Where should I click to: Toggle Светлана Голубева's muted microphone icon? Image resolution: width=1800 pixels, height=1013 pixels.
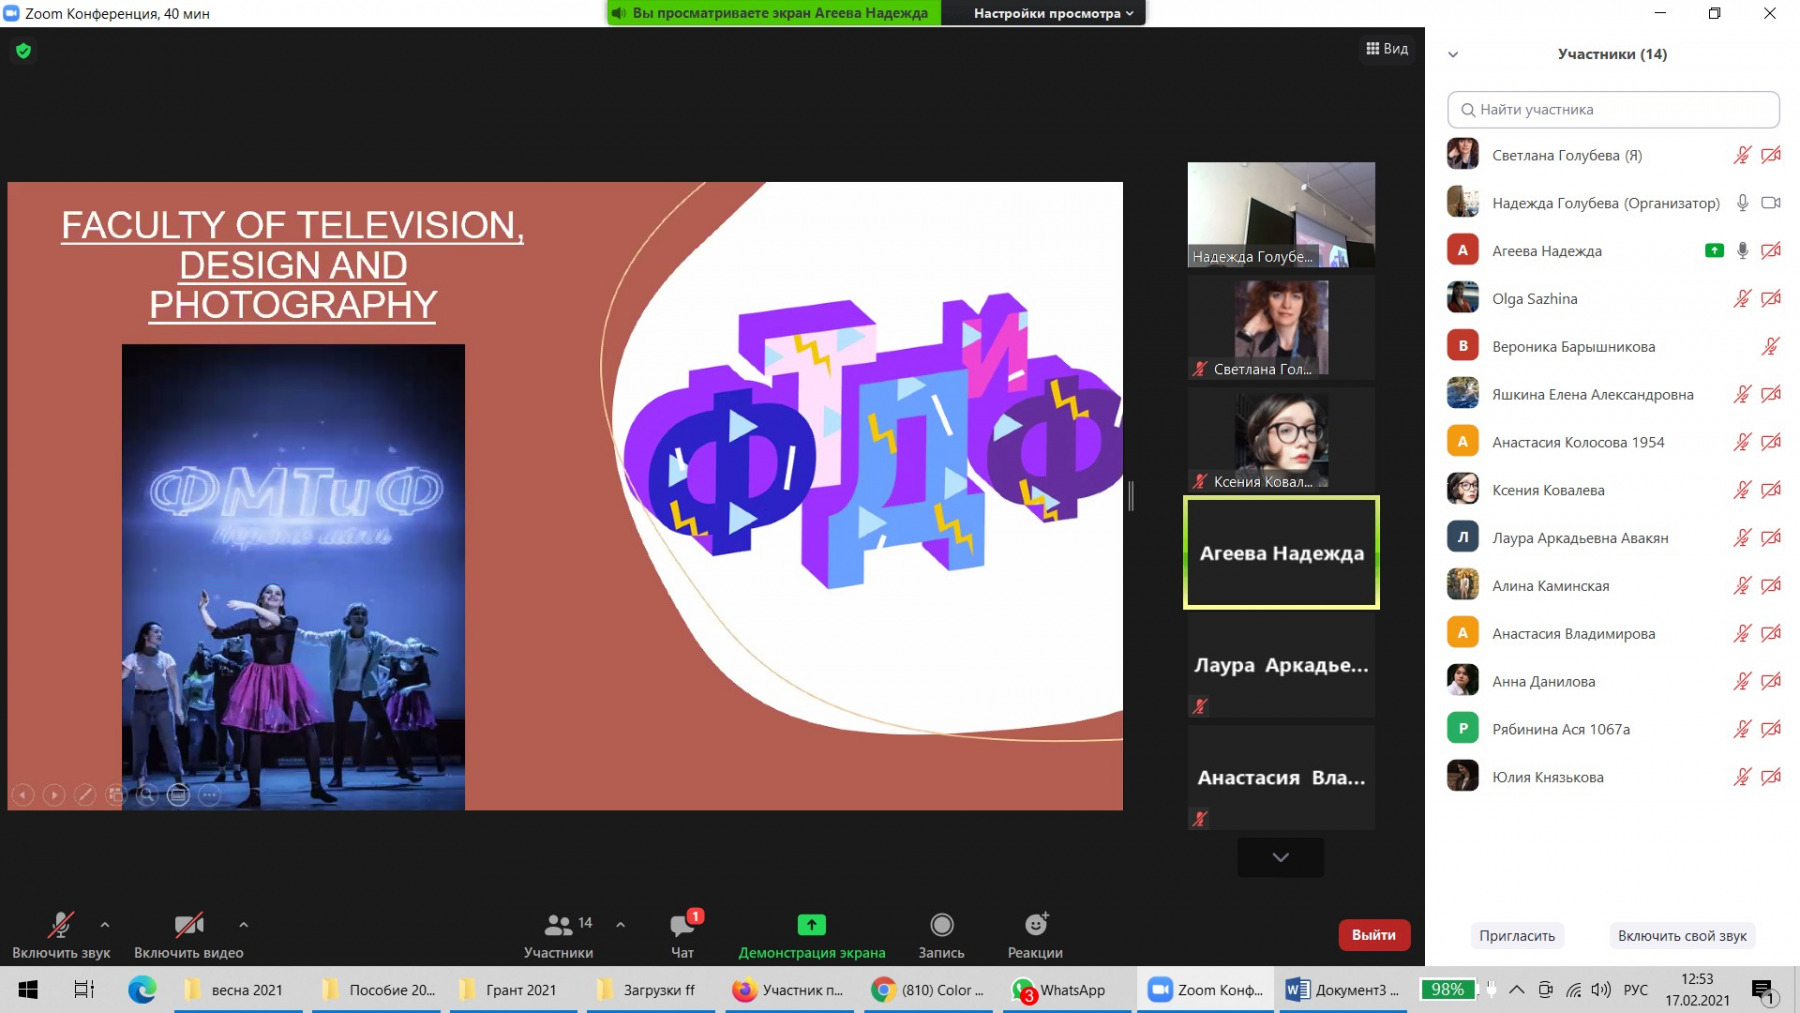tap(1742, 155)
